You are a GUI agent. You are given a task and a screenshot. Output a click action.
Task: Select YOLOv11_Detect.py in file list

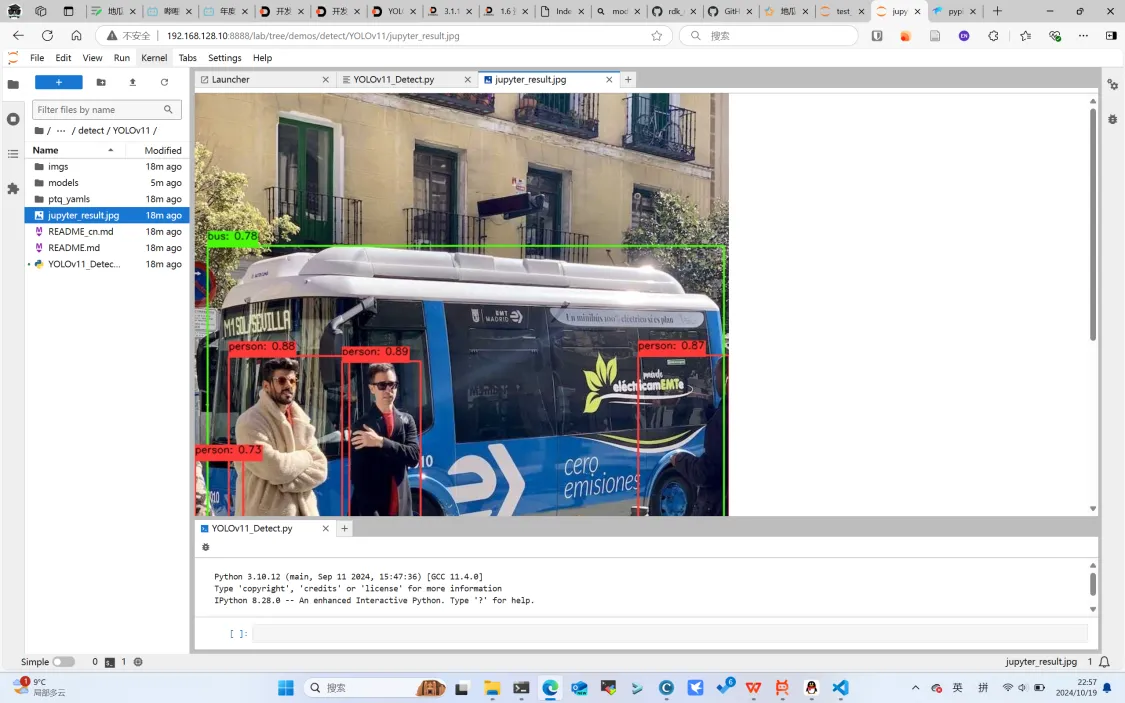(107, 264)
